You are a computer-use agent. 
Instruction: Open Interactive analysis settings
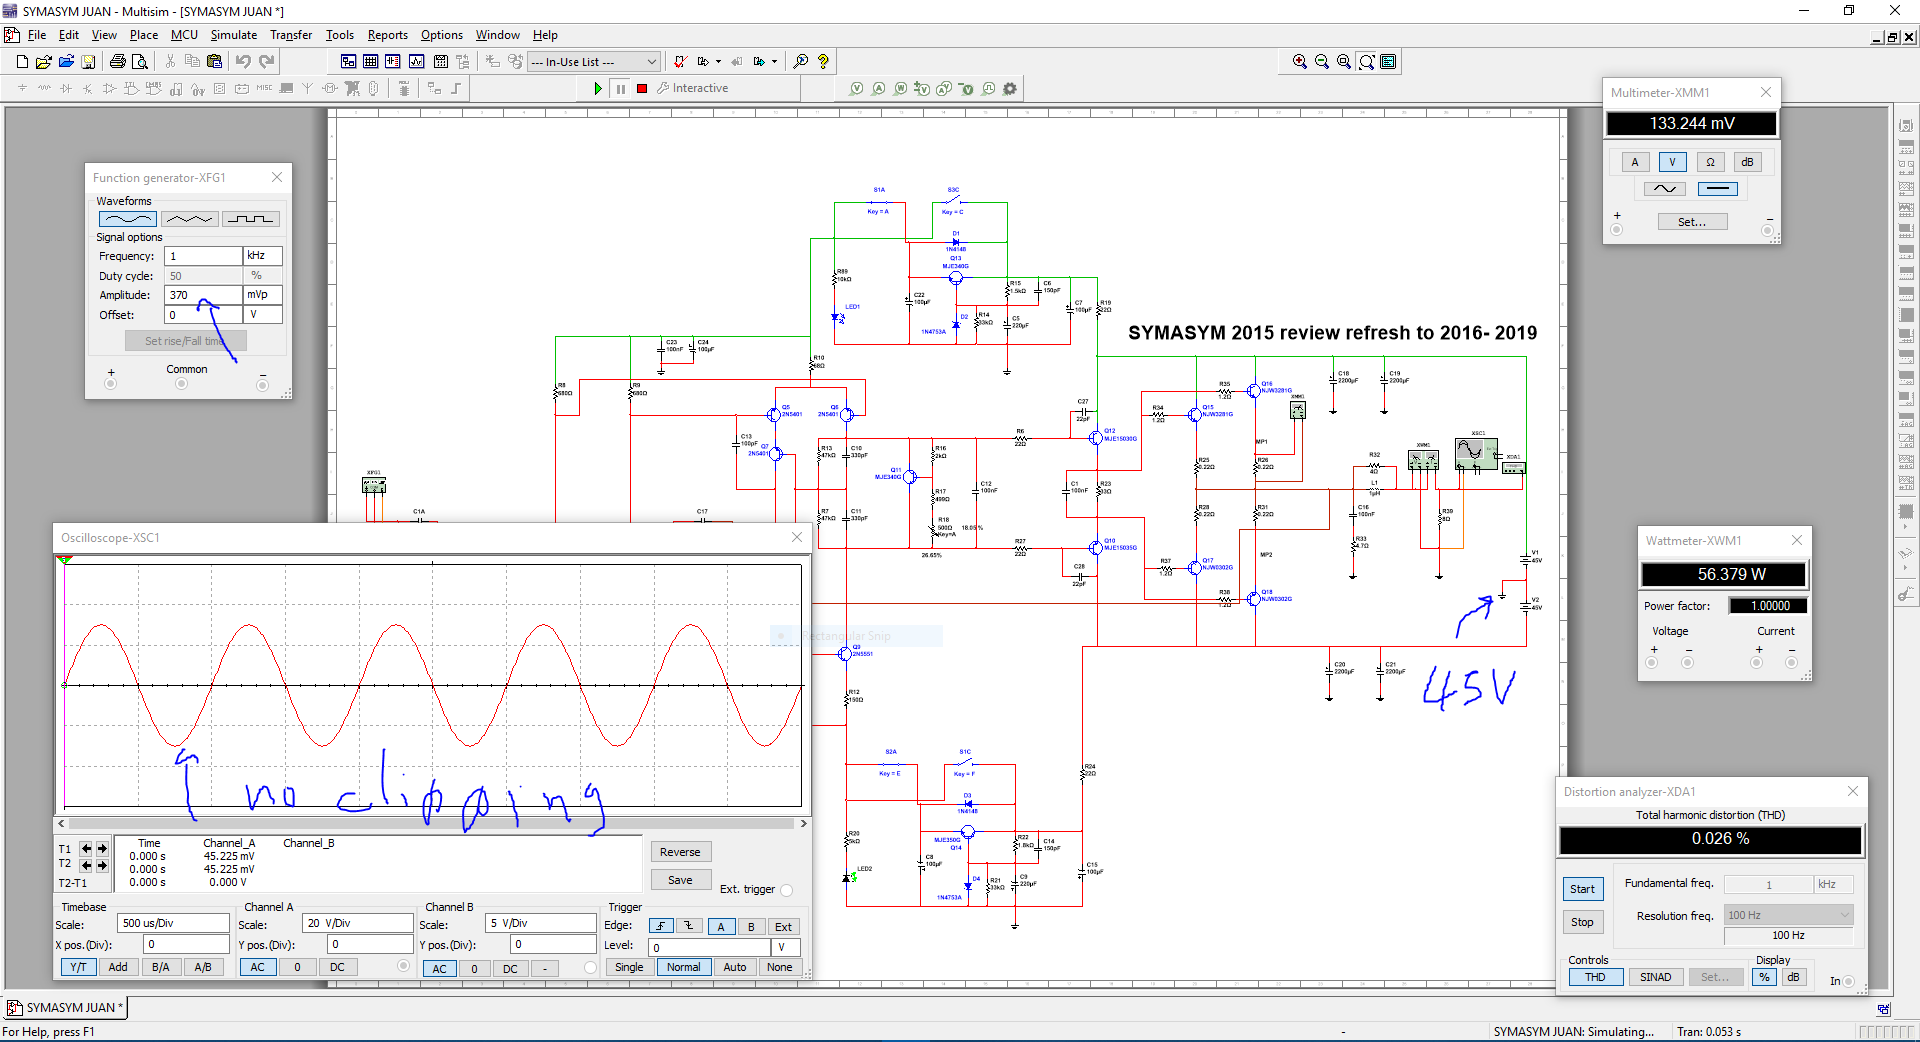click(692, 89)
